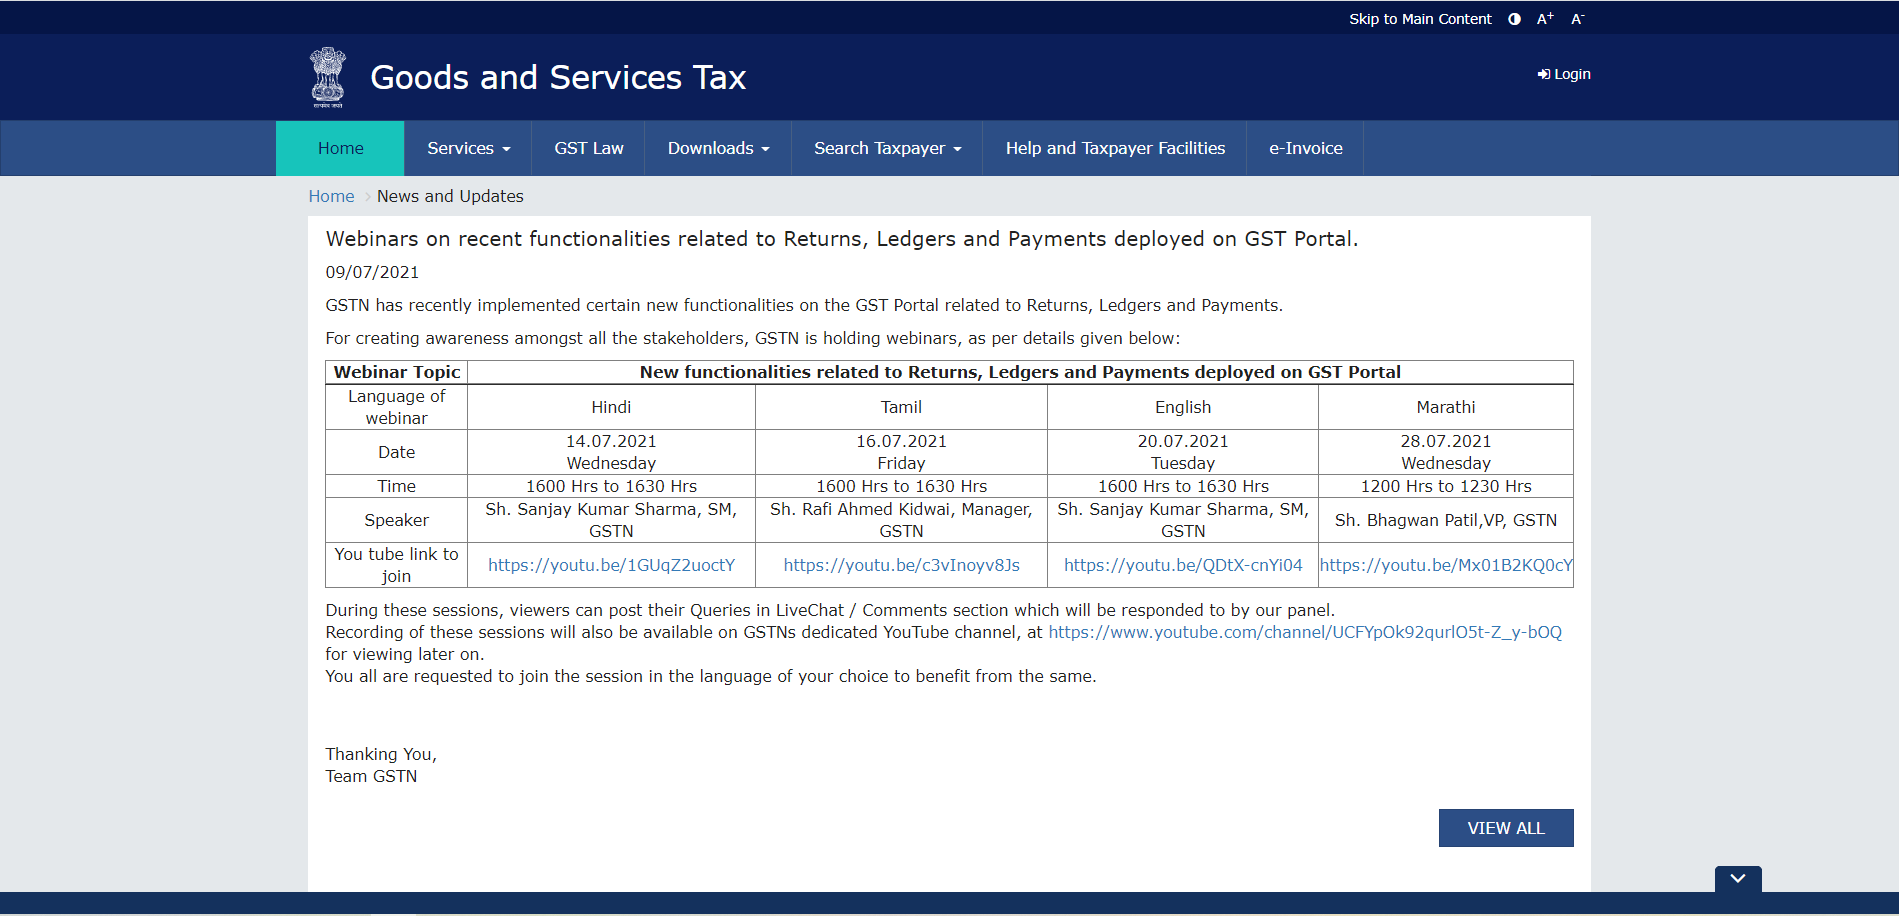The width and height of the screenshot is (1899, 916).
Task: Open the GST Law menu item
Action: click(588, 148)
